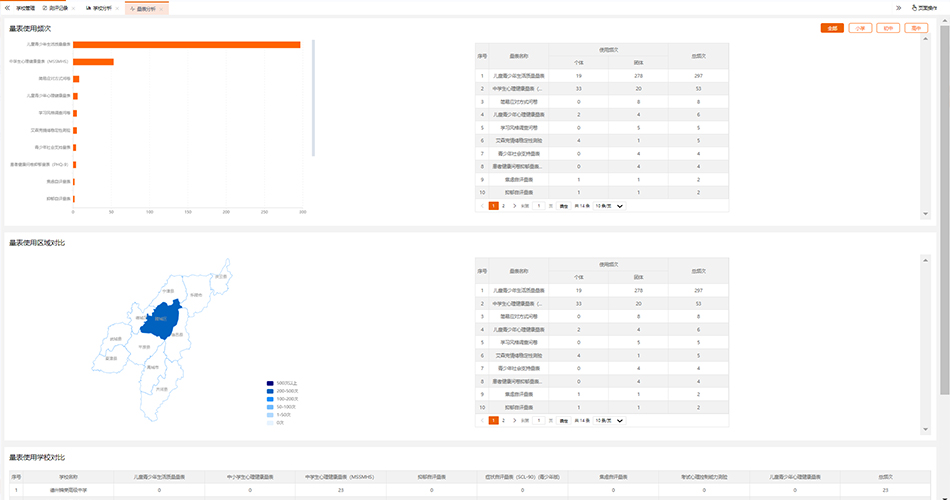Screen dimensions: 950x500
Task: Open page-size dropdown in region table
Action: 610,421
